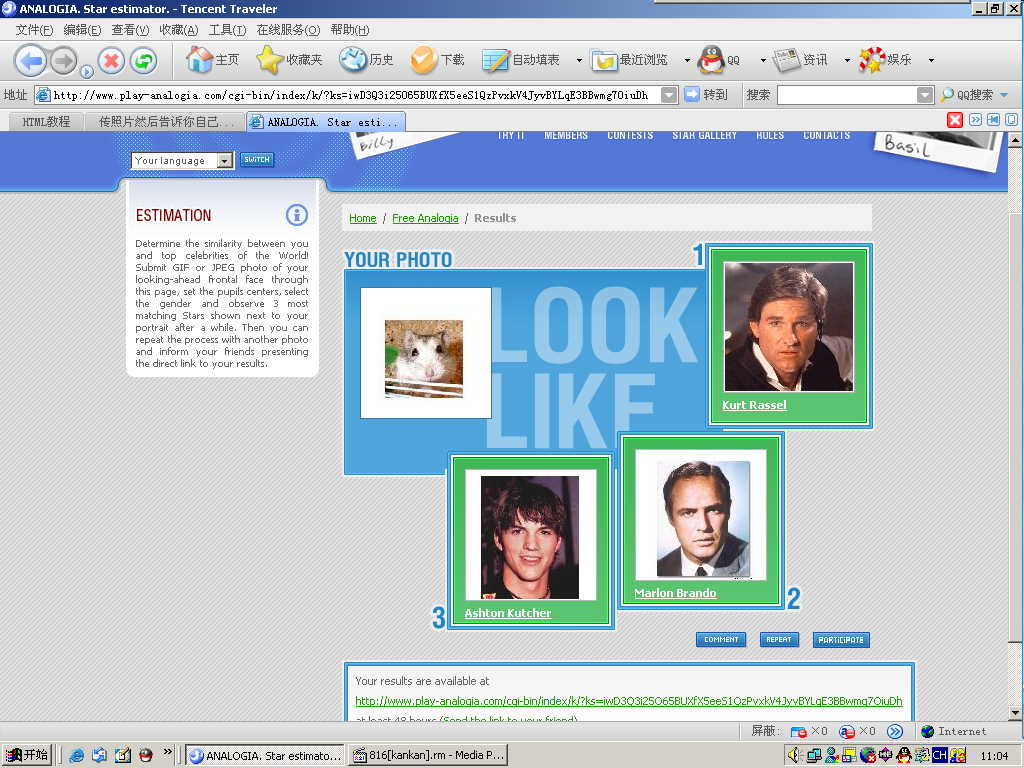
Task: Open the Kurt Rassel name link
Action: (754, 405)
